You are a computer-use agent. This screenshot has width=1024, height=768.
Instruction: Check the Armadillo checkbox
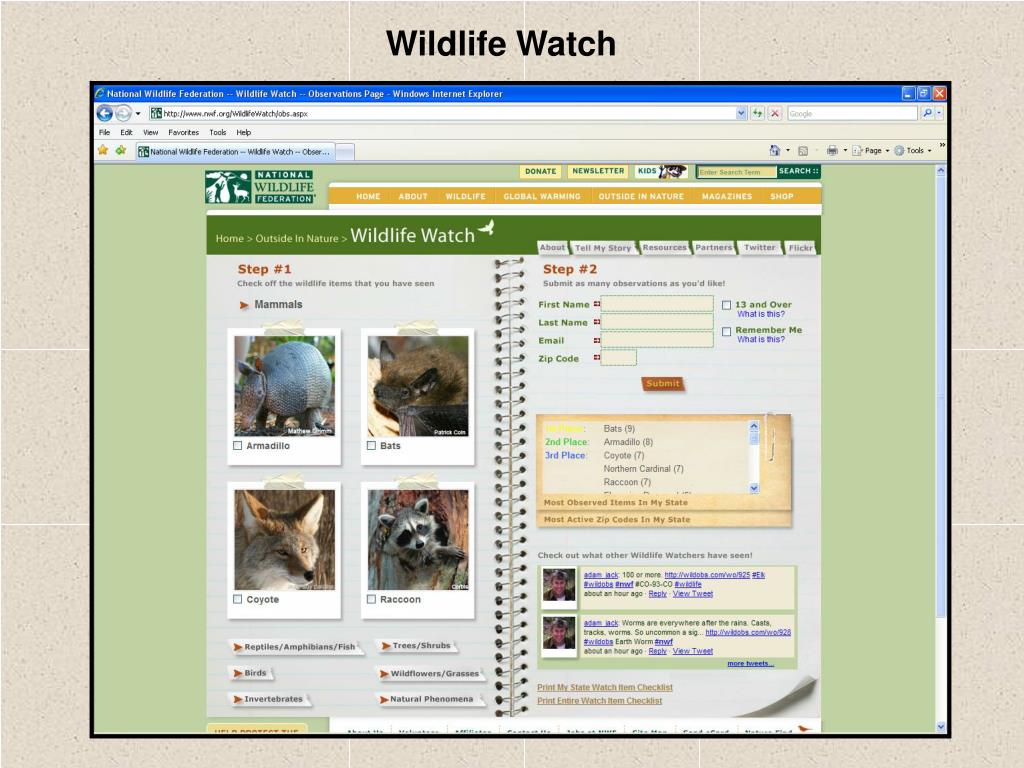238,445
